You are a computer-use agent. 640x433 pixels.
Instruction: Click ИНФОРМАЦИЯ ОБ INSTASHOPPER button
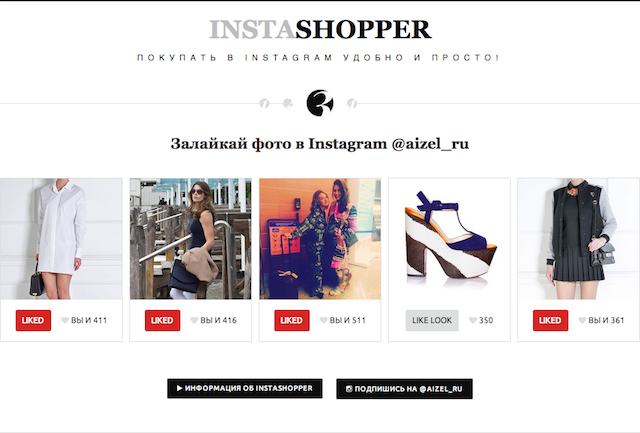pos(244,389)
